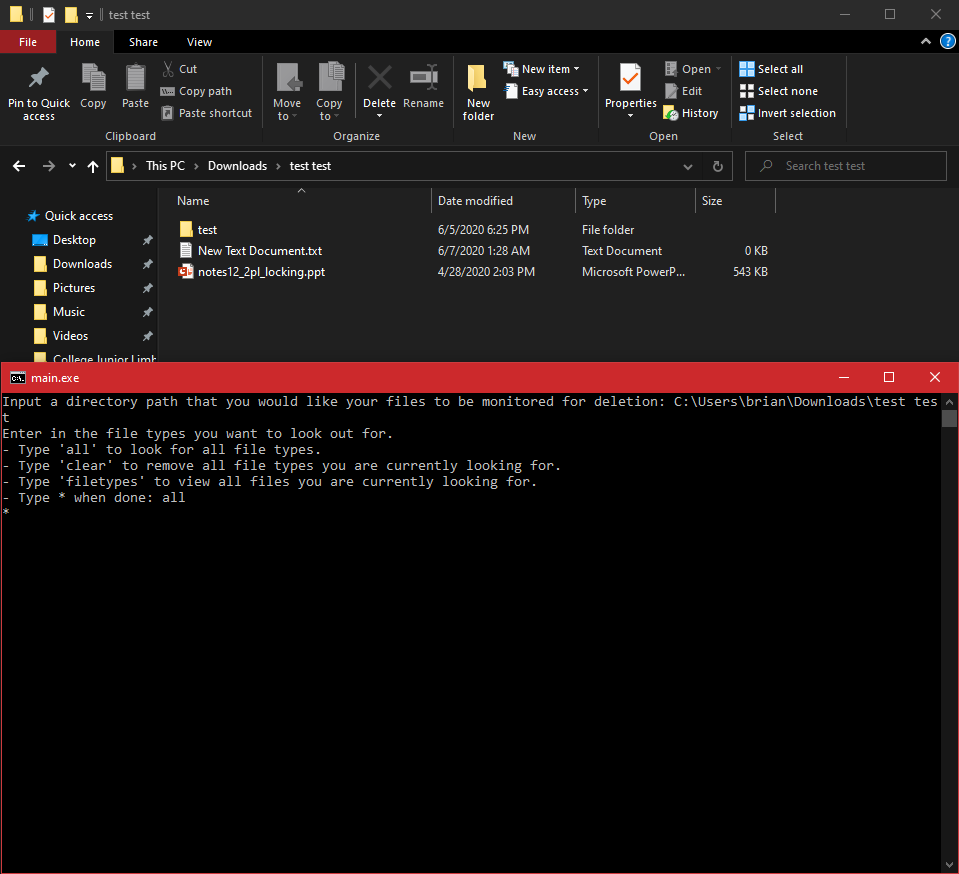Open the Downloads folder in sidebar
This screenshot has height=874, width=959.
(80, 263)
